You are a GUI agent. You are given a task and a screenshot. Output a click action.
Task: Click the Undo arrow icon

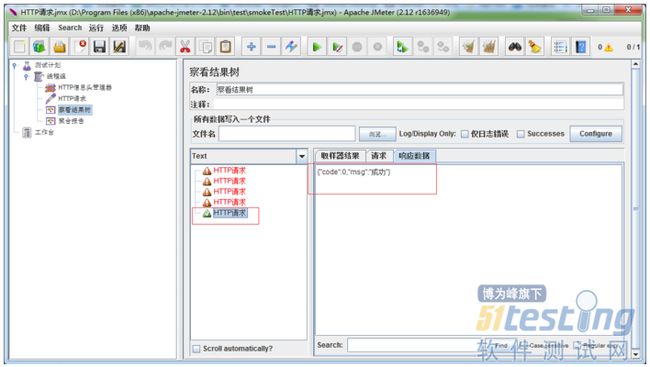[145, 47]
